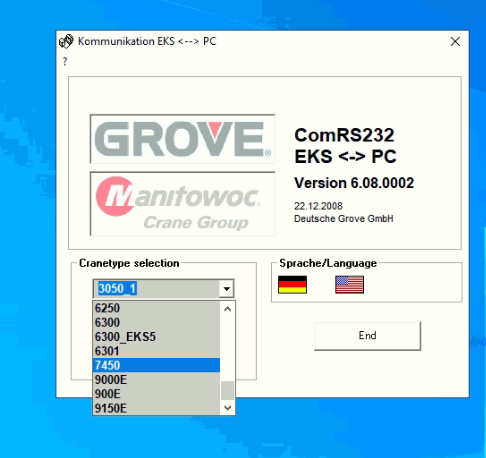Select 900E from the list

click(156, 394)
